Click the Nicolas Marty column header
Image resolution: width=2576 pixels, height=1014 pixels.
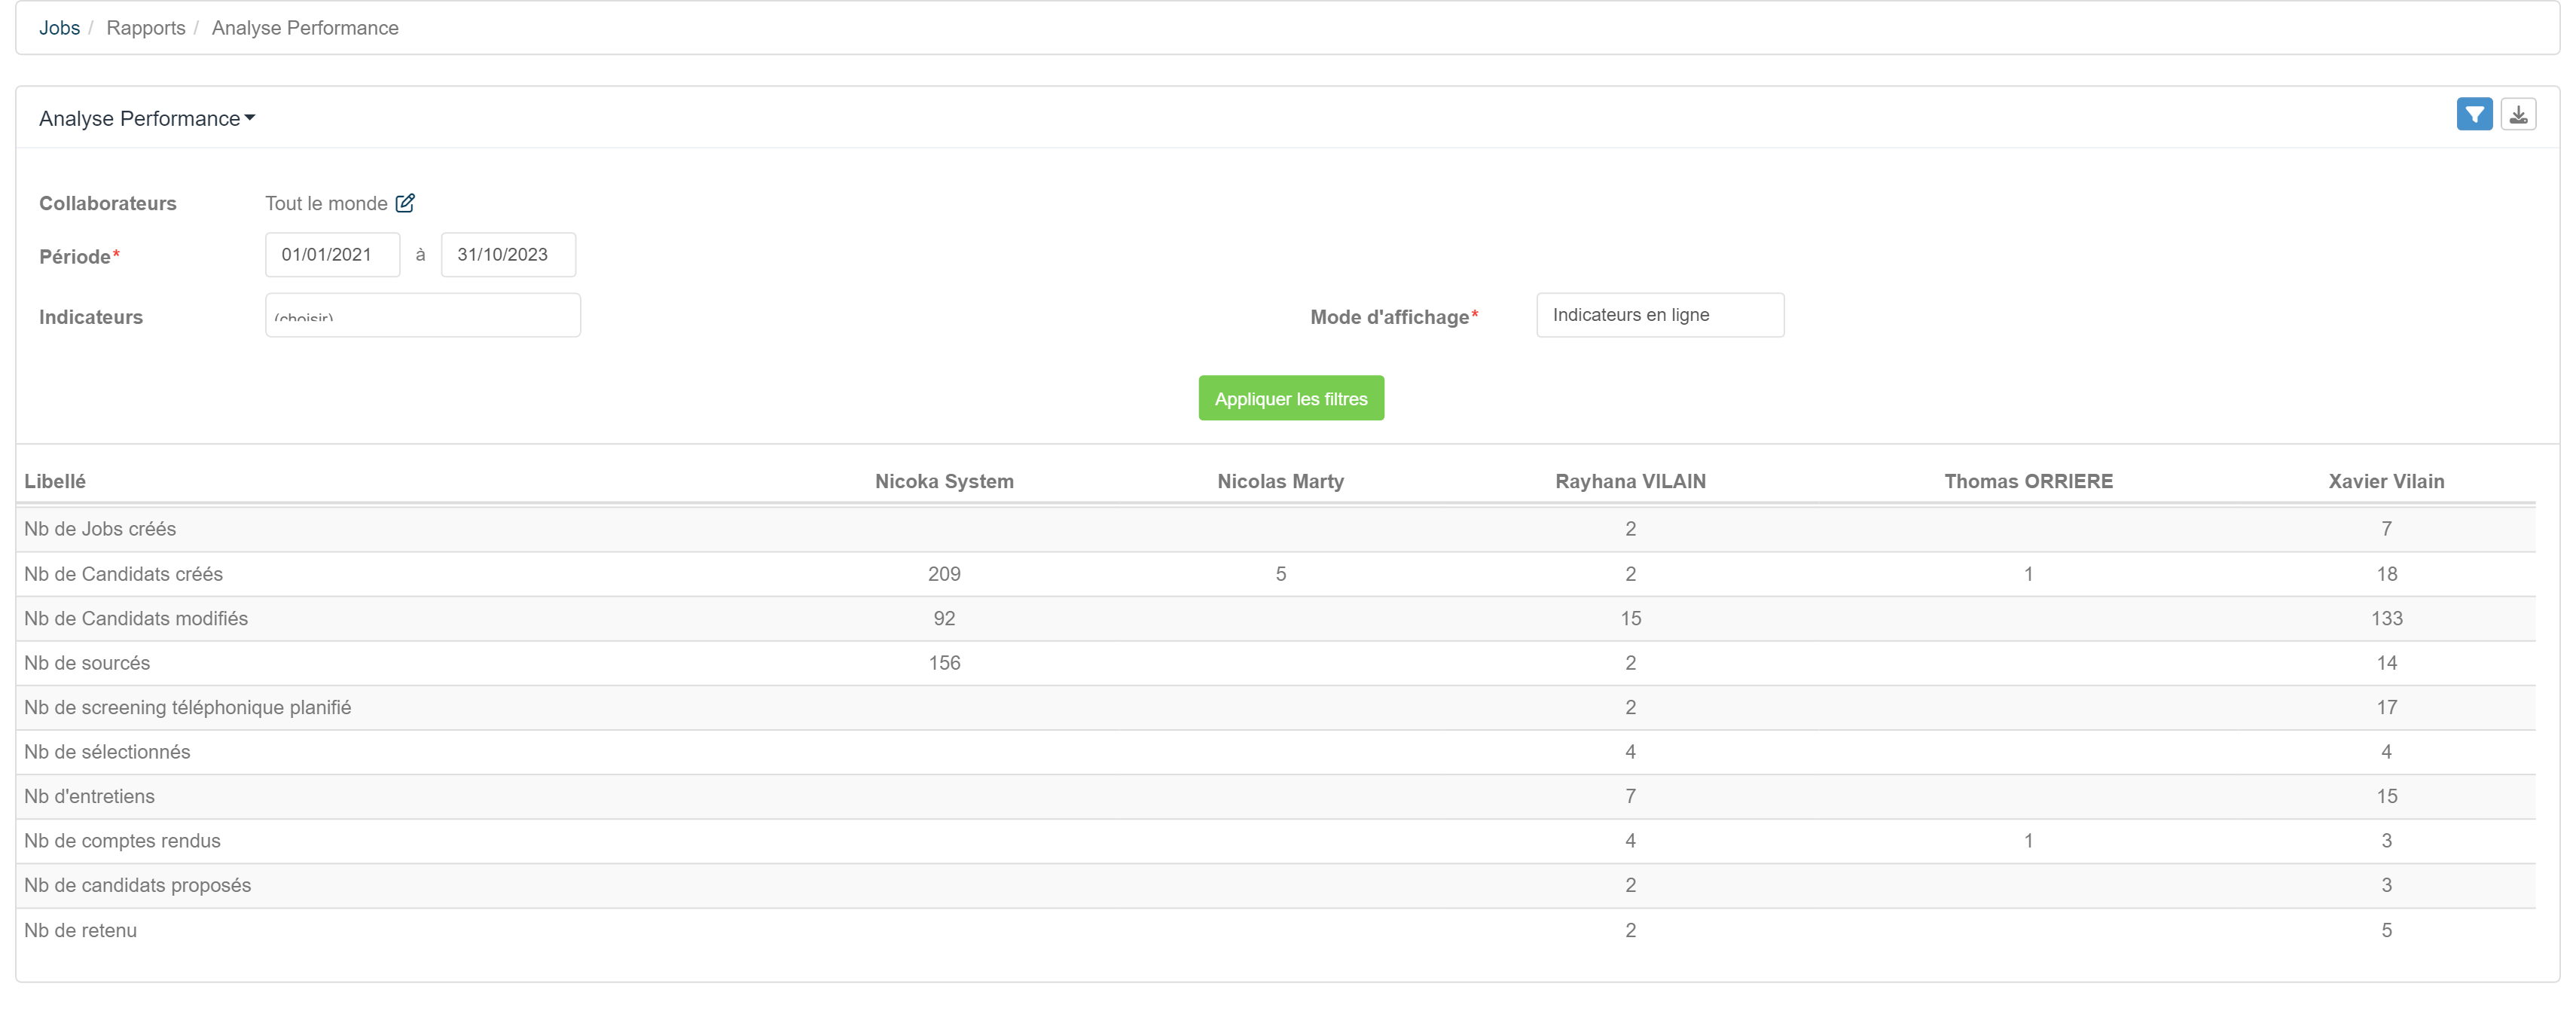(x=1280, y=481)
